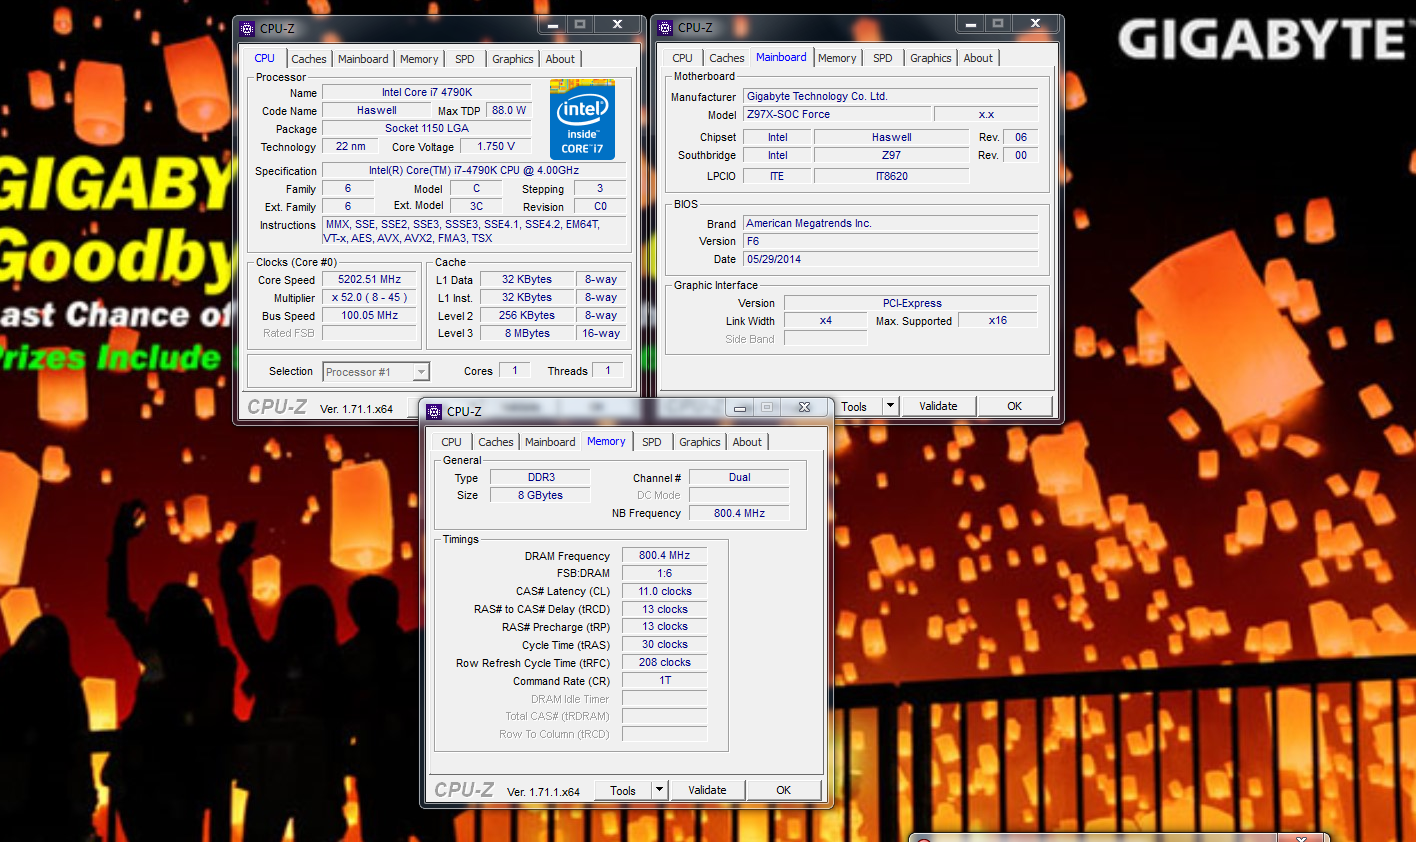Screen dimensions: 1416x842
Task: Click the Bus Speed value 100.05 MHz
Action: click(x=369, y=316)
